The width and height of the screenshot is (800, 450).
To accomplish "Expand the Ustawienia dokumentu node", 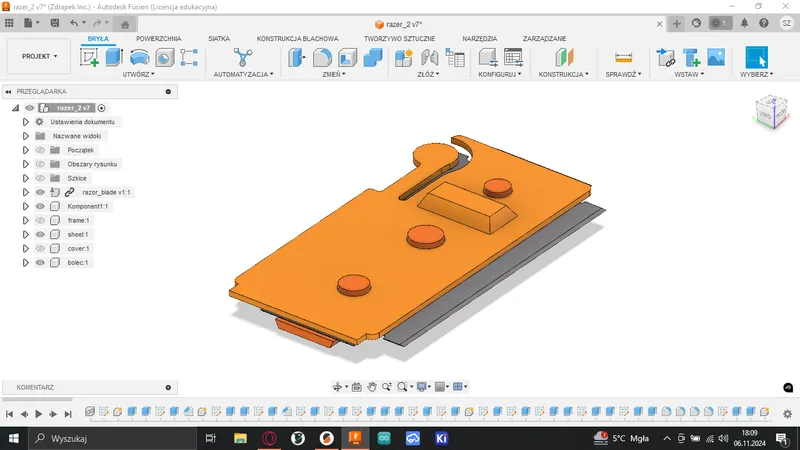I will pos(26,122).
